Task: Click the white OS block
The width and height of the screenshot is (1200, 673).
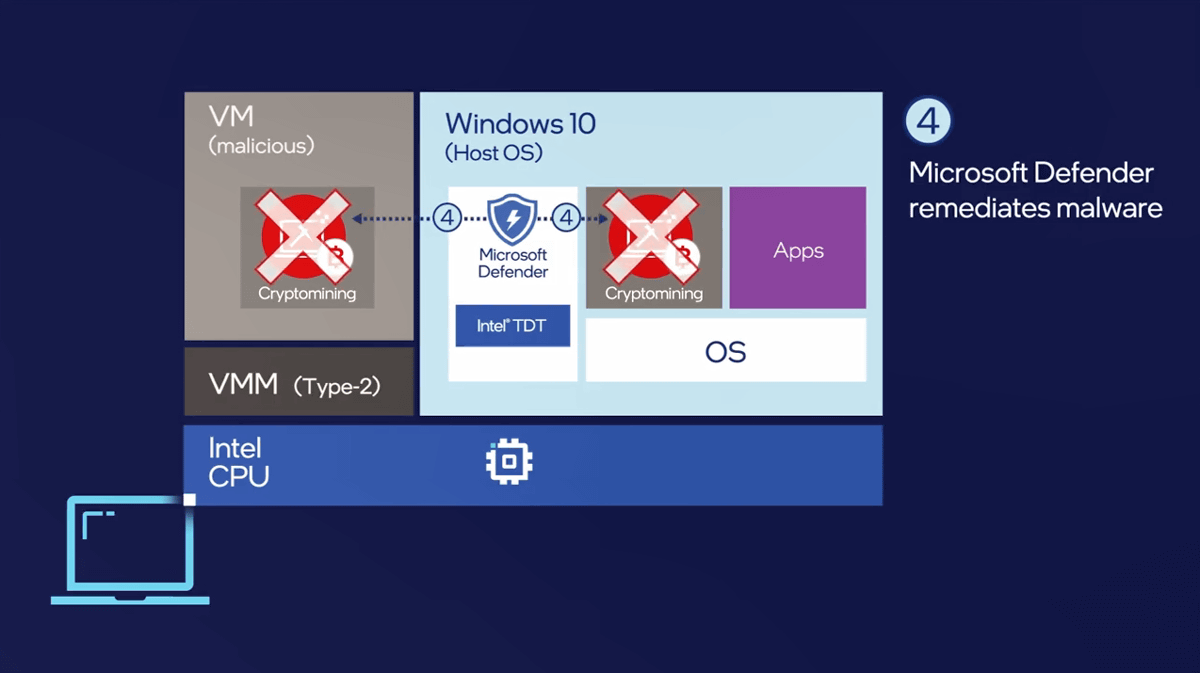Action: click(x=726, y=350)
